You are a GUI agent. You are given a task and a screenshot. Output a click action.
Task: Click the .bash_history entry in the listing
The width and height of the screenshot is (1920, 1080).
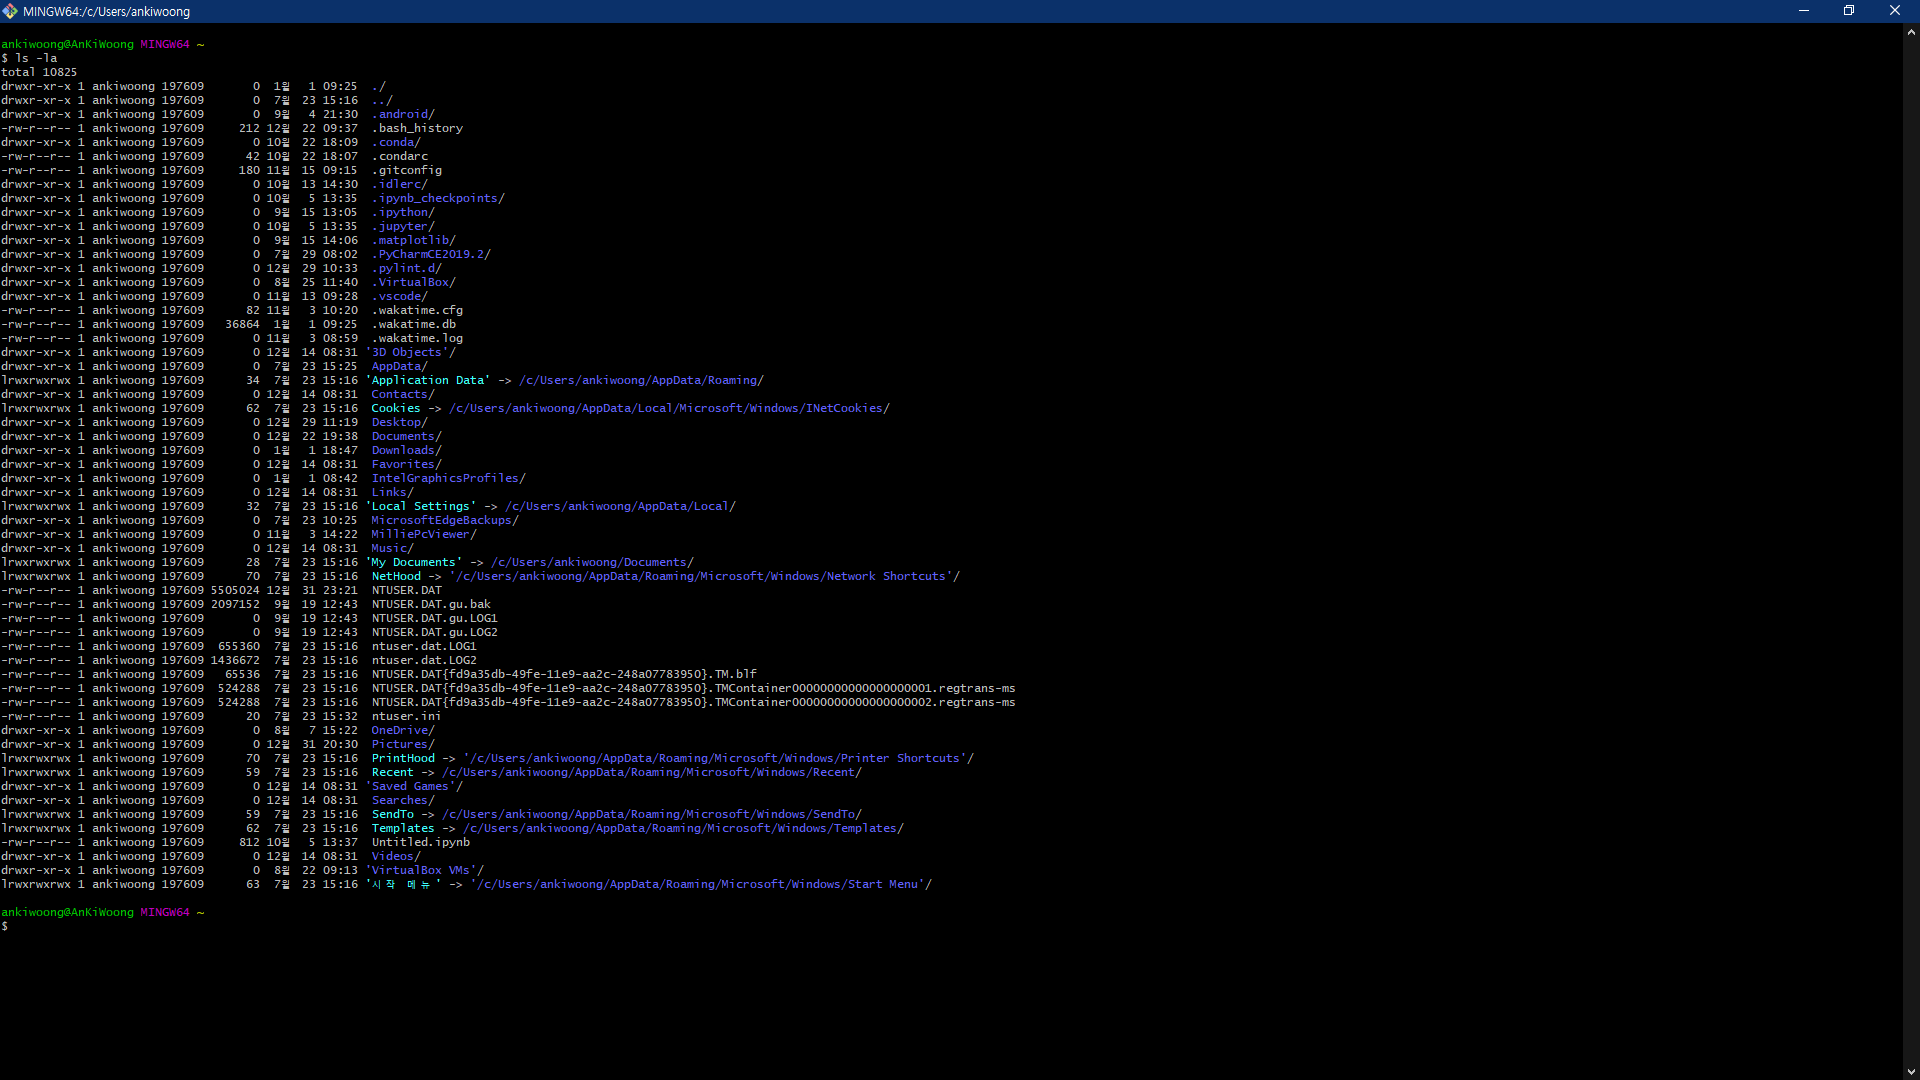point(417,128)
